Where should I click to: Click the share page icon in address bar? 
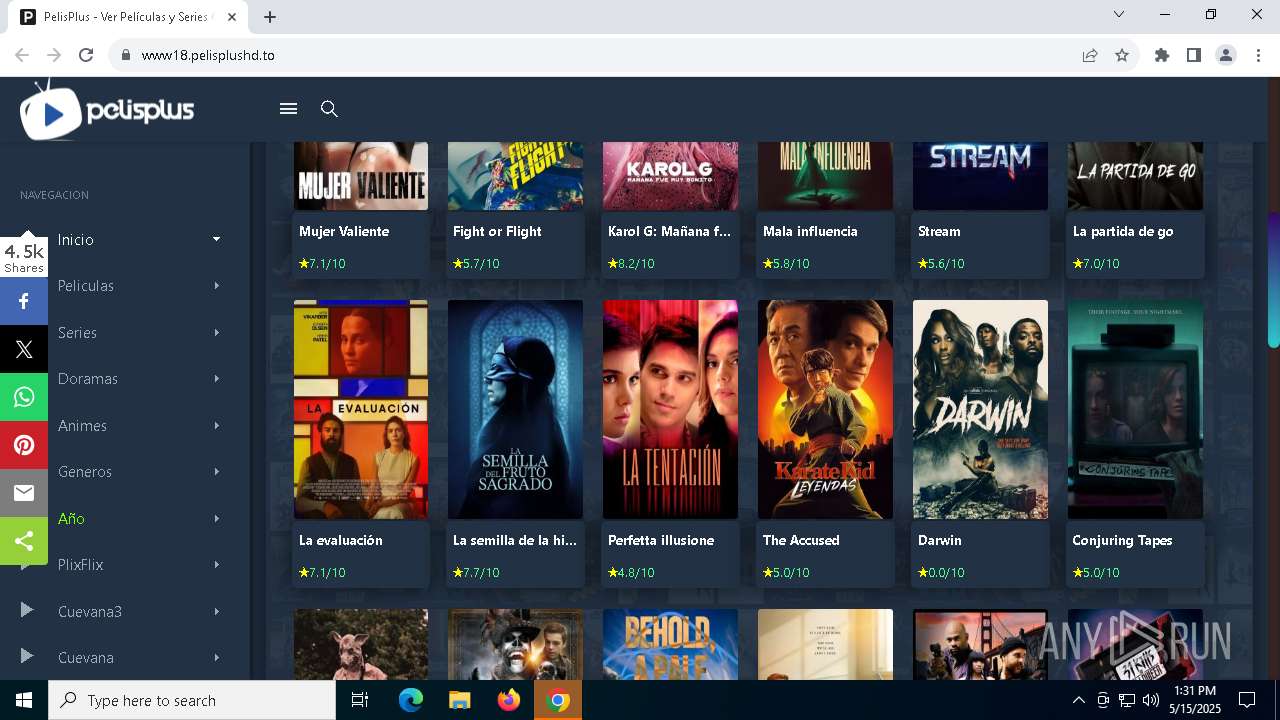tap(1090, 55)
